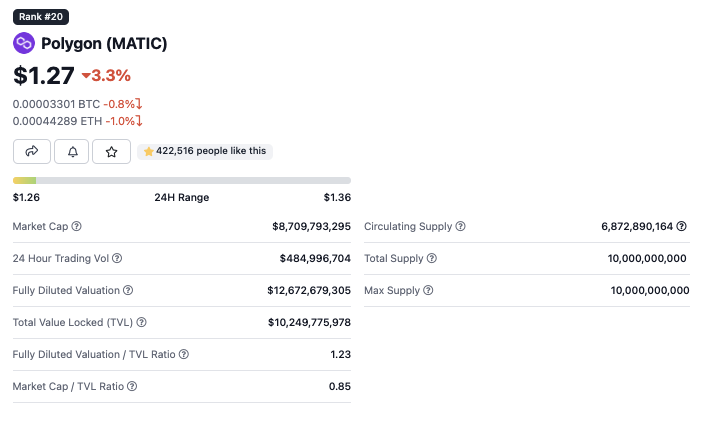Select Polygon (MATIC) heading
This screenshot has height=423, width=707.
104,43
